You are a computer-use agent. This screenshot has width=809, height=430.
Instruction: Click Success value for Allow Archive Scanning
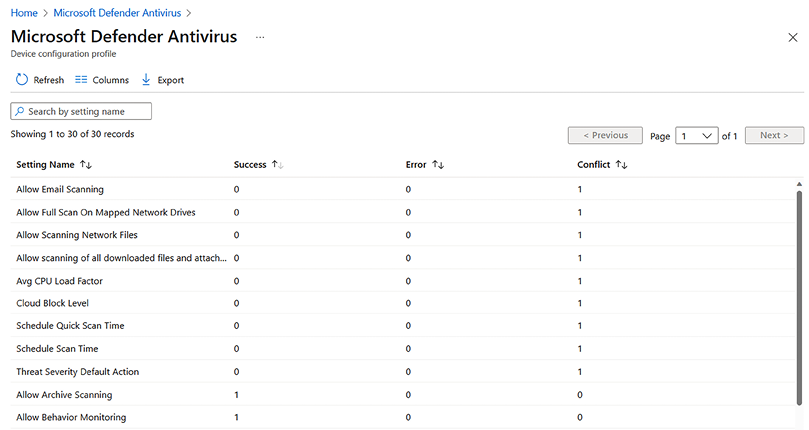236,395
